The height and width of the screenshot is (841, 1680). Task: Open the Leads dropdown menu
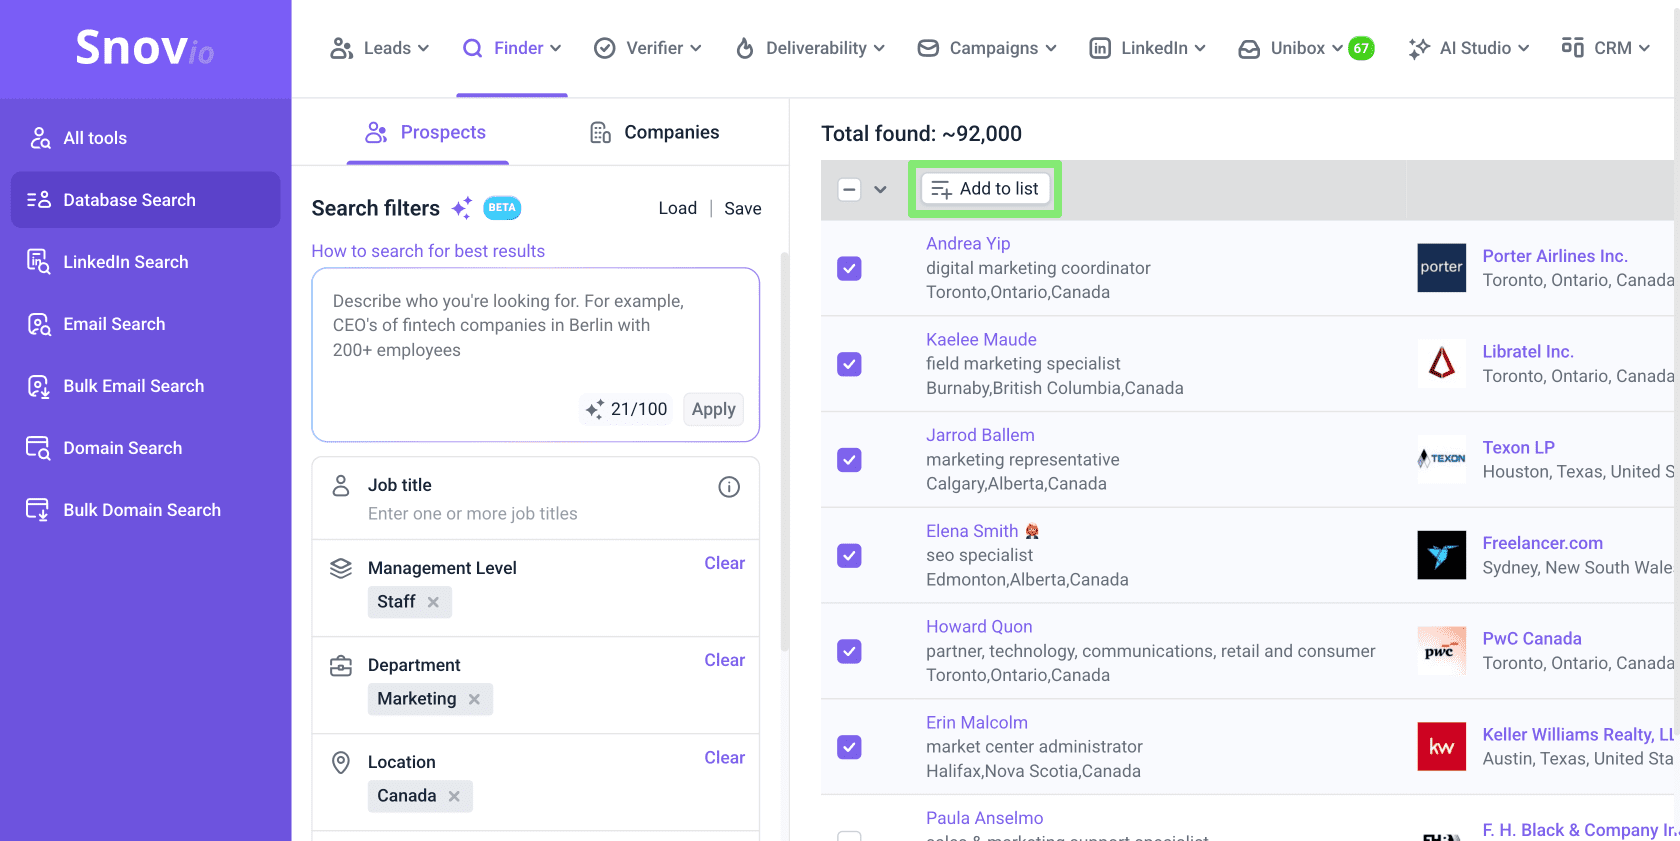click(380, 48)
